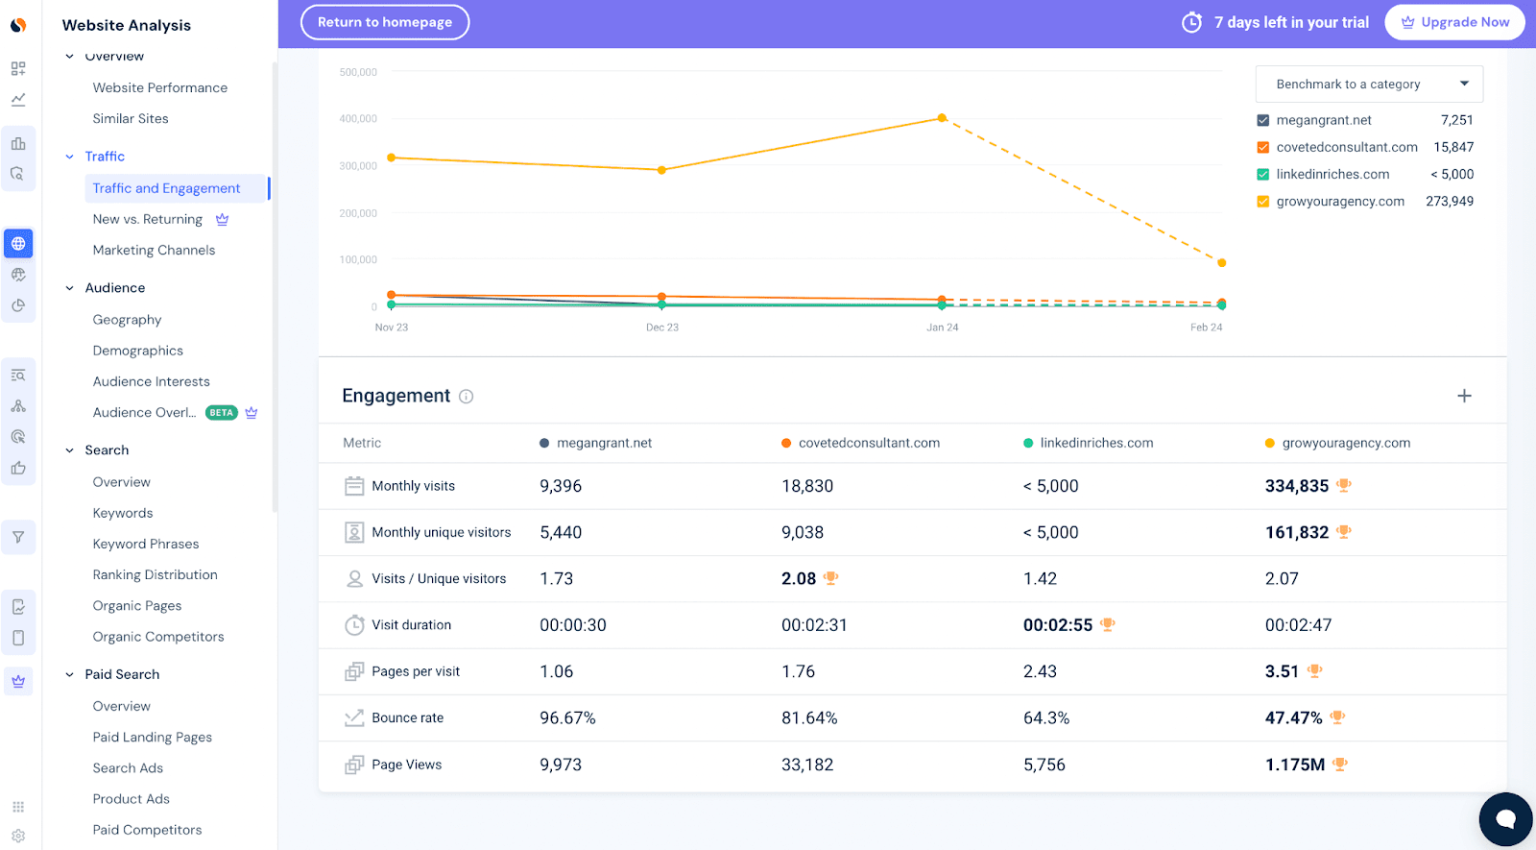Return to homepage via top button

pyautogui.click(x=385, y=21)
